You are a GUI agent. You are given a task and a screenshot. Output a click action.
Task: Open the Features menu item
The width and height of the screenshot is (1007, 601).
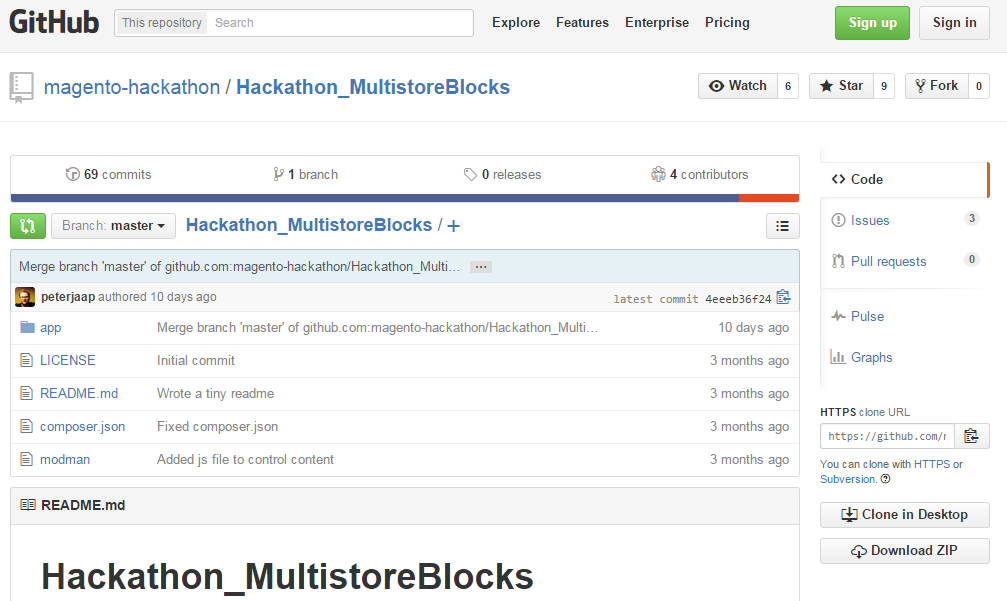(x=582, y=22)
